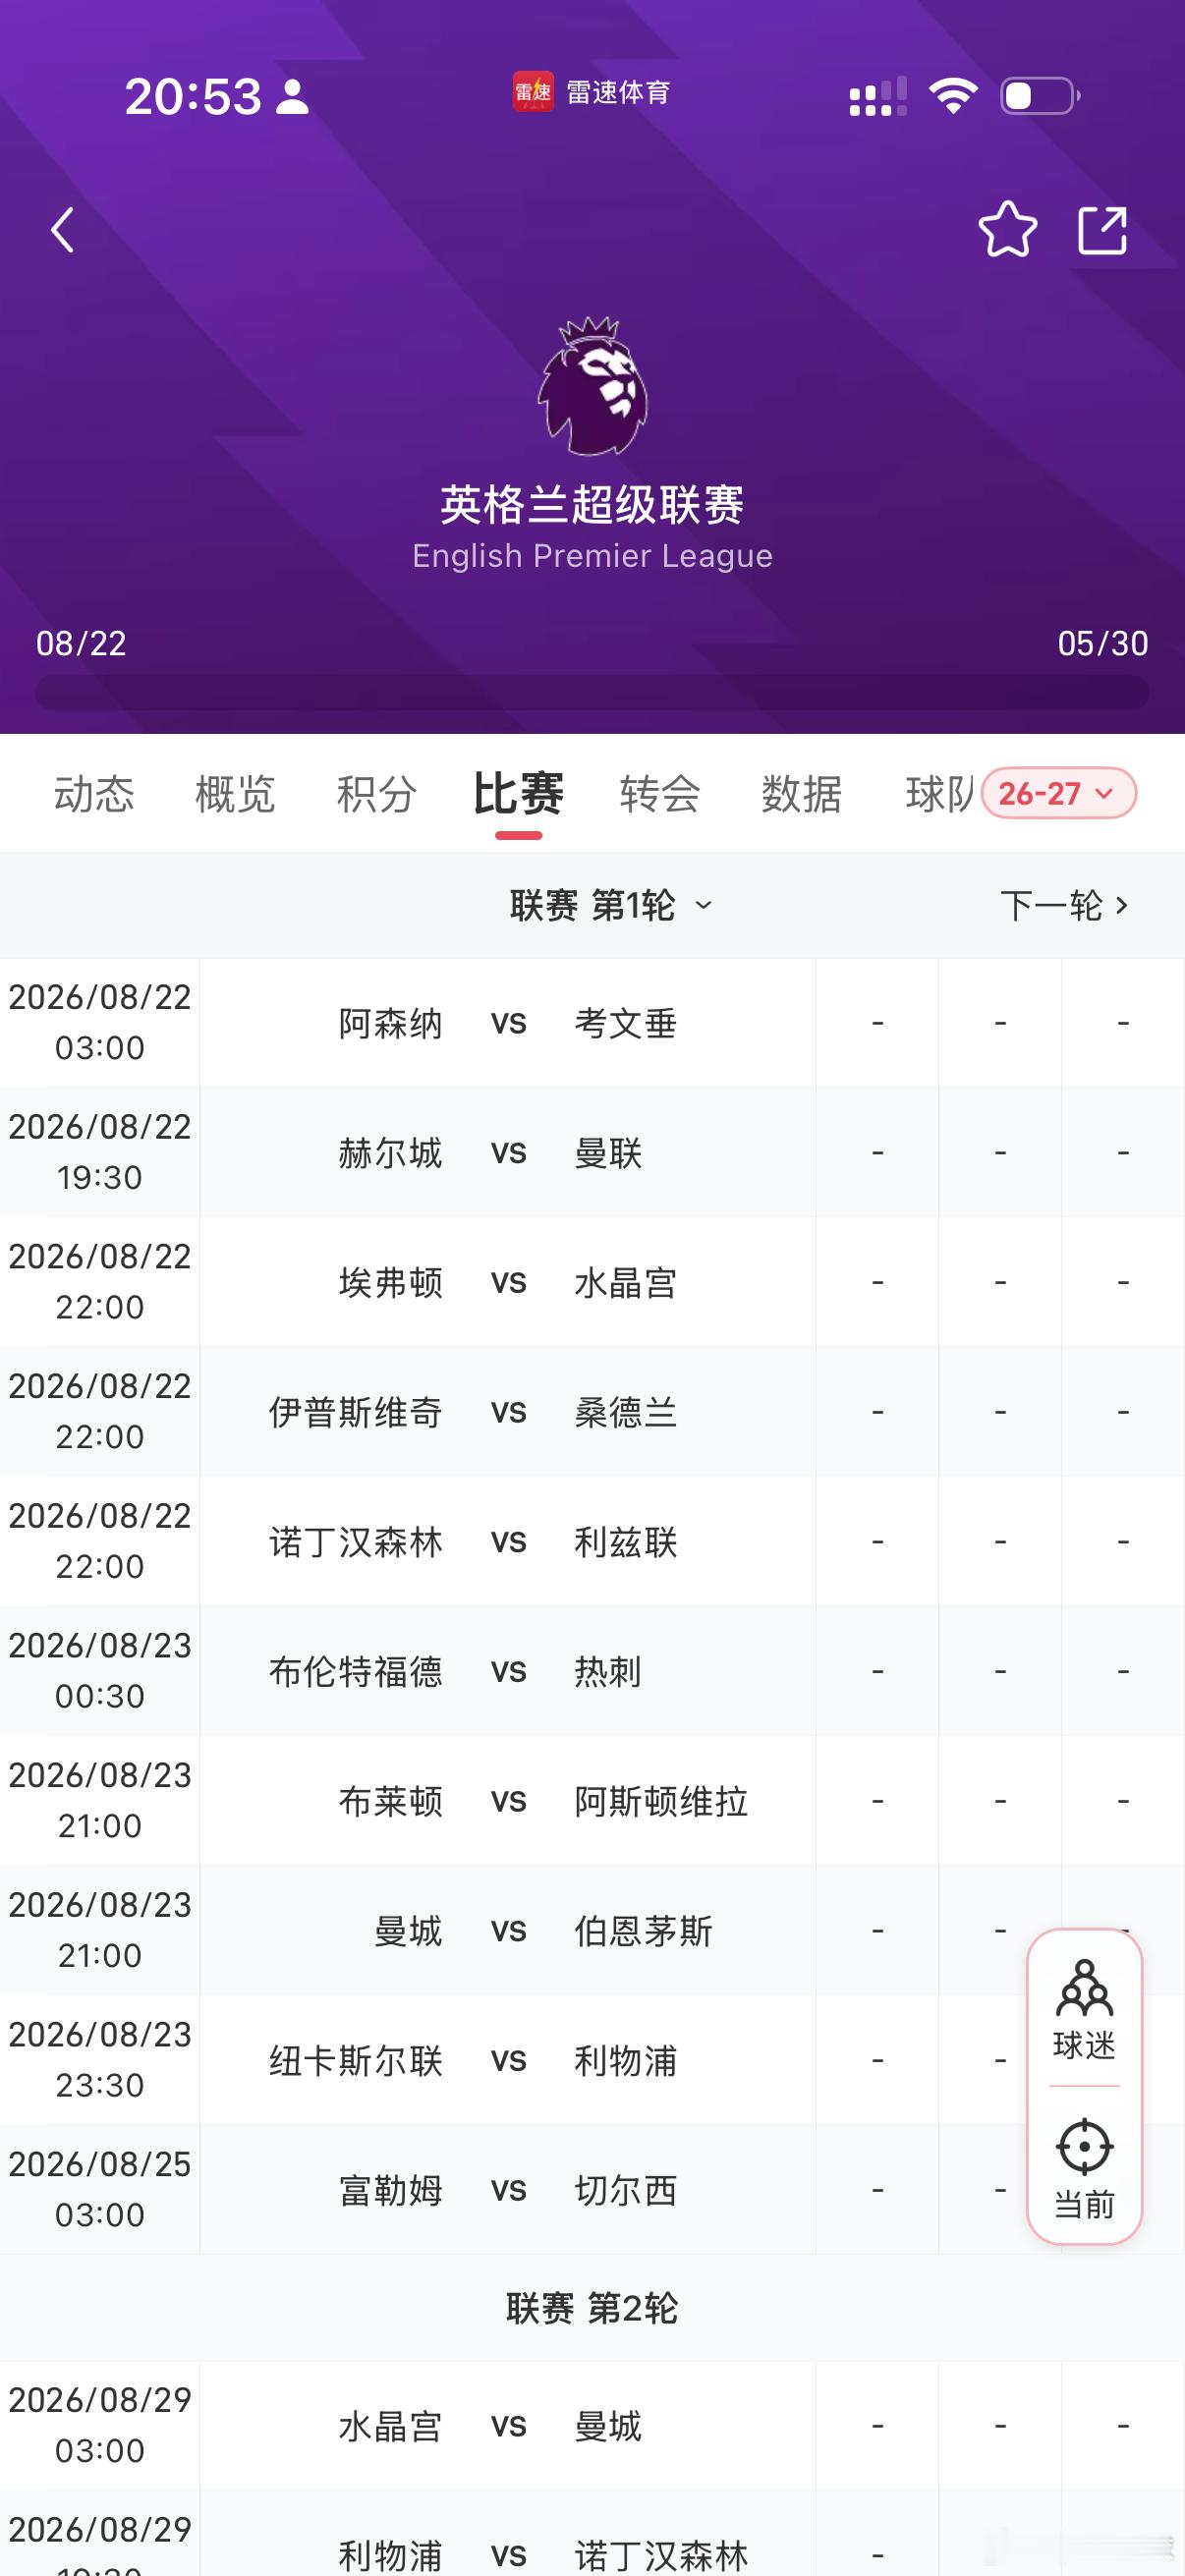This screenshot has height=2576, width=1185.
Task: Expand the 联赛 第1轮 round selector
Action: [x=611, y=905]
